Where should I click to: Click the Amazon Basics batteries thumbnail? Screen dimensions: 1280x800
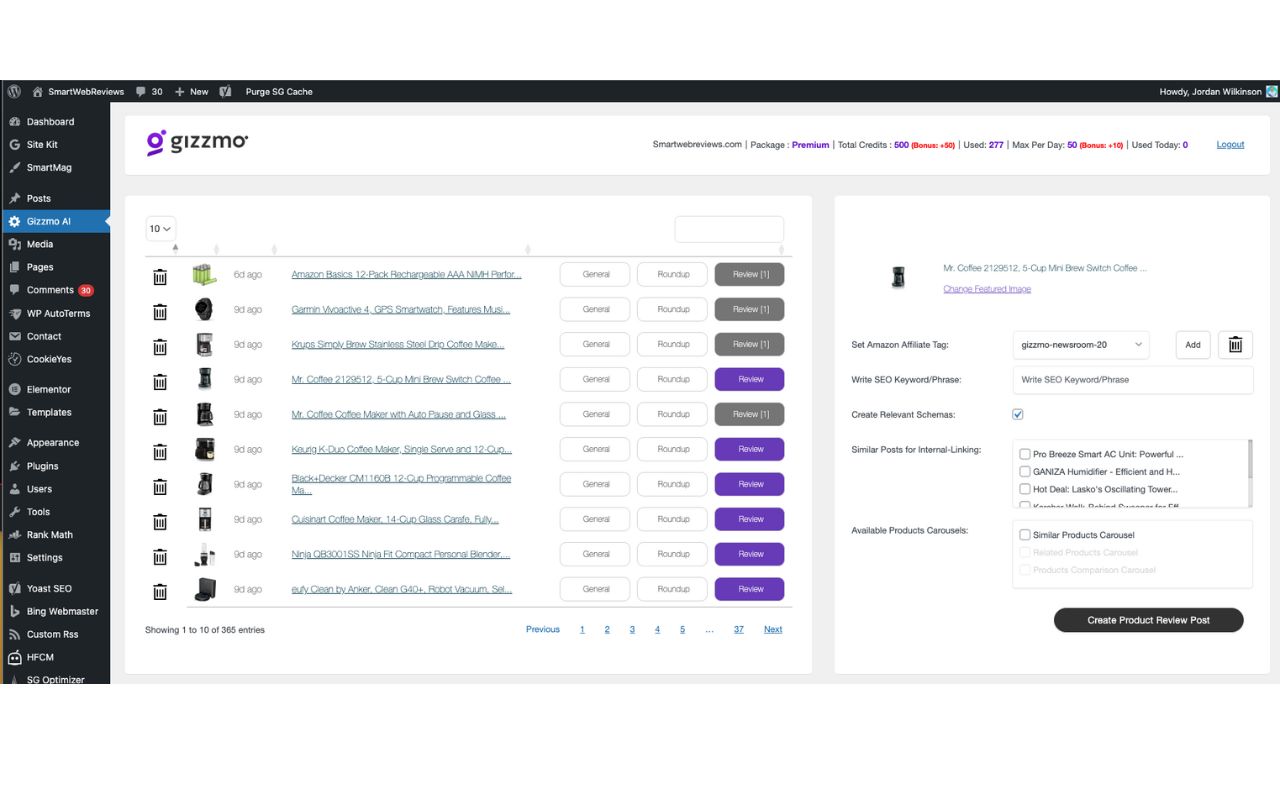pos(204,274)
